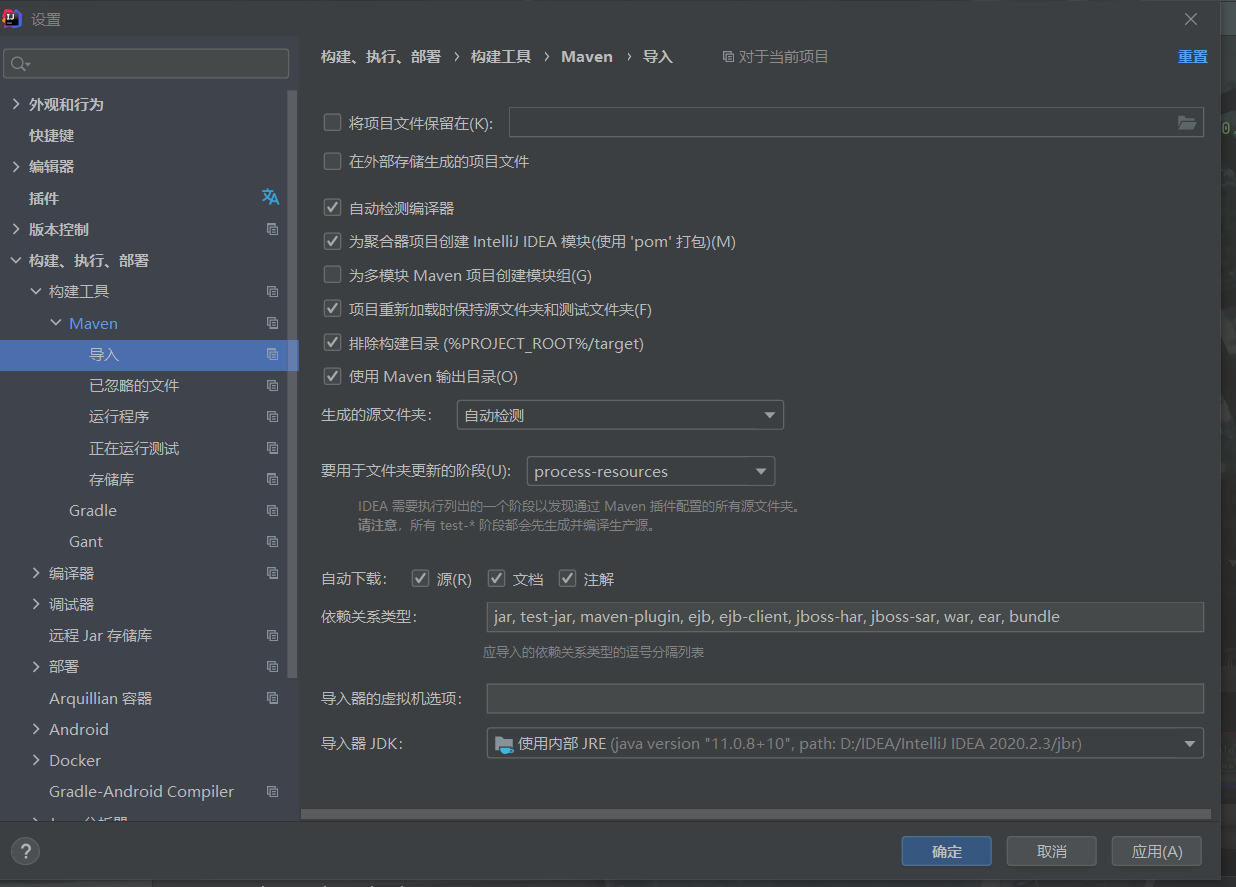Collapse the 构建工具 tree node
The width and height of the screenshot is (1236, 887).
pos(36,291)
